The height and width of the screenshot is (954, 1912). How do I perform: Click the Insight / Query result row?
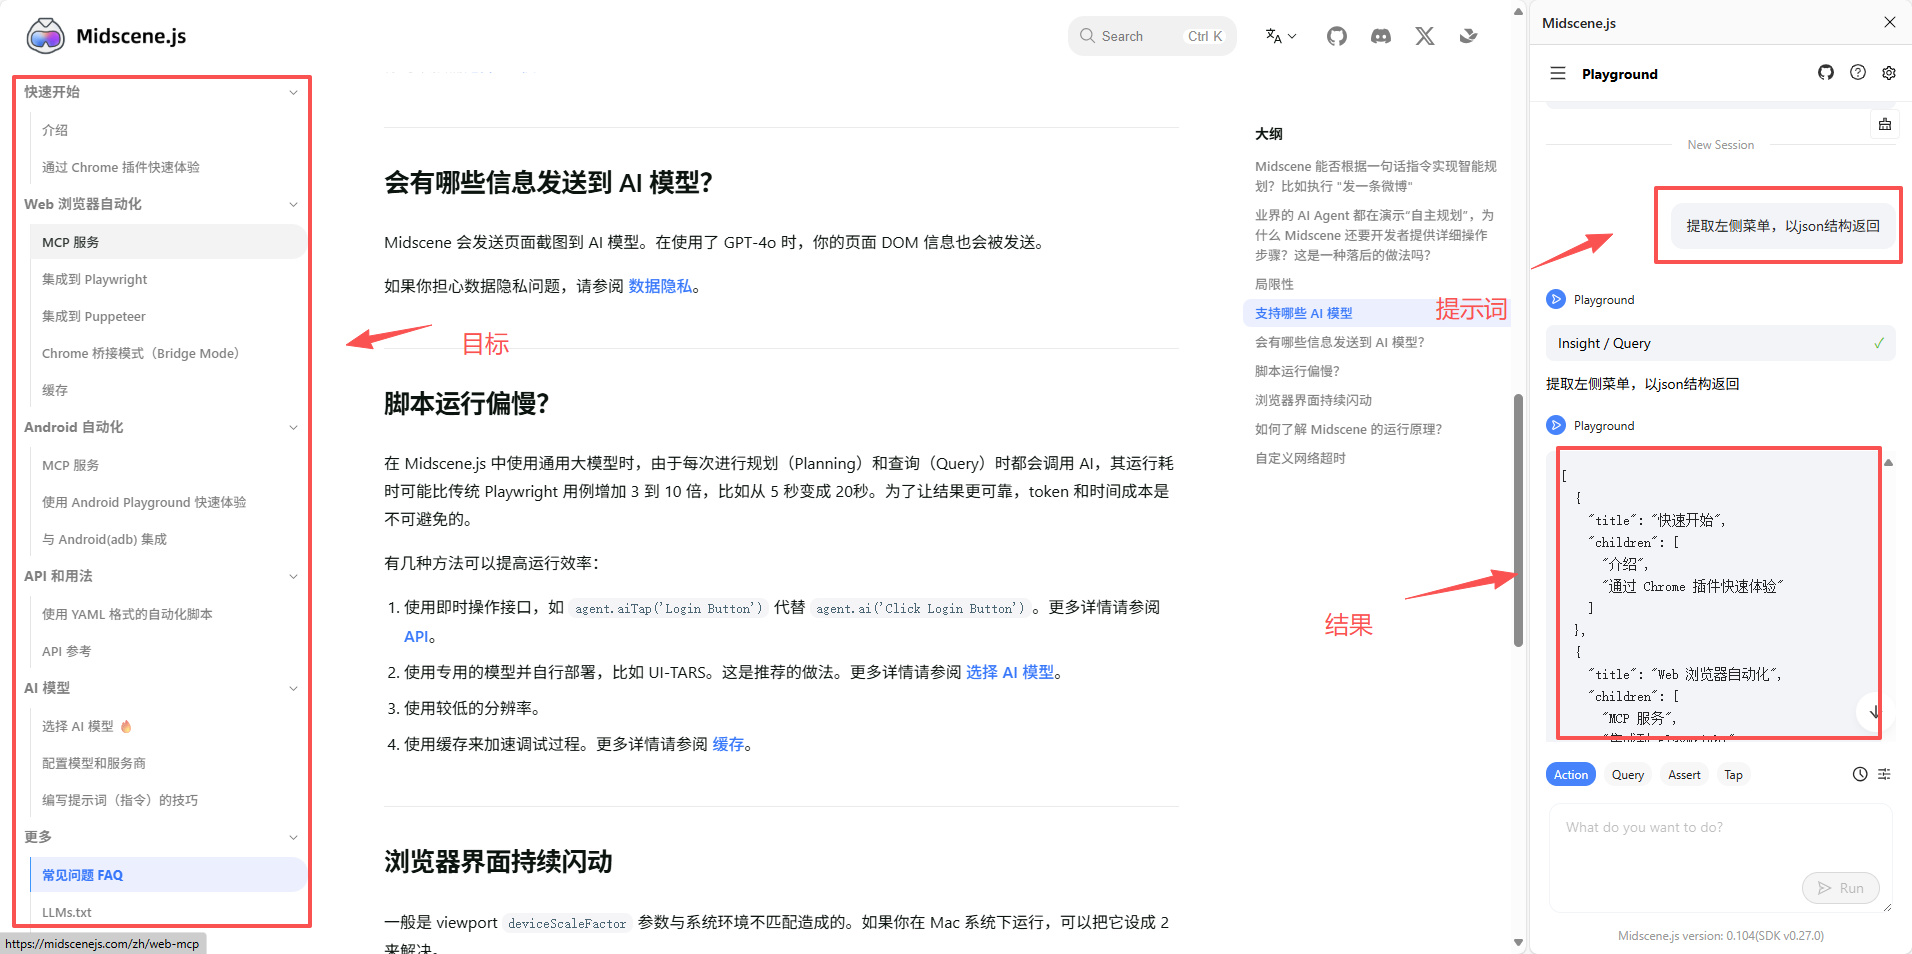[1720, 343]
